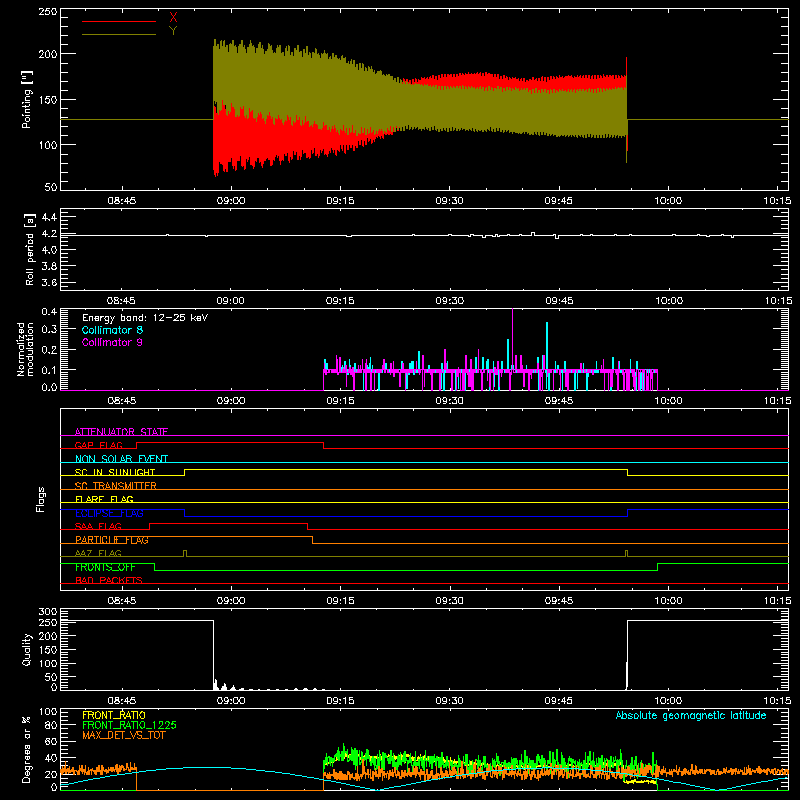This screenshot has width=800, height=800.
Task: Click 08:45 label below the Quality plot
Action: 121,701
